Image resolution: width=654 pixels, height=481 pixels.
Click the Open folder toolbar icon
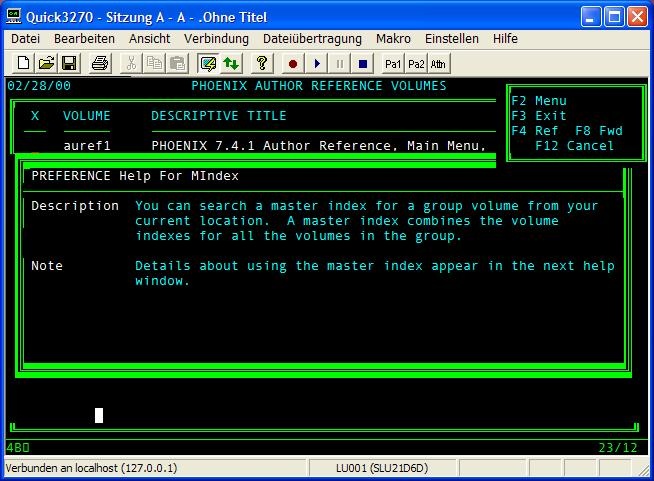click(x=46, y=63)
